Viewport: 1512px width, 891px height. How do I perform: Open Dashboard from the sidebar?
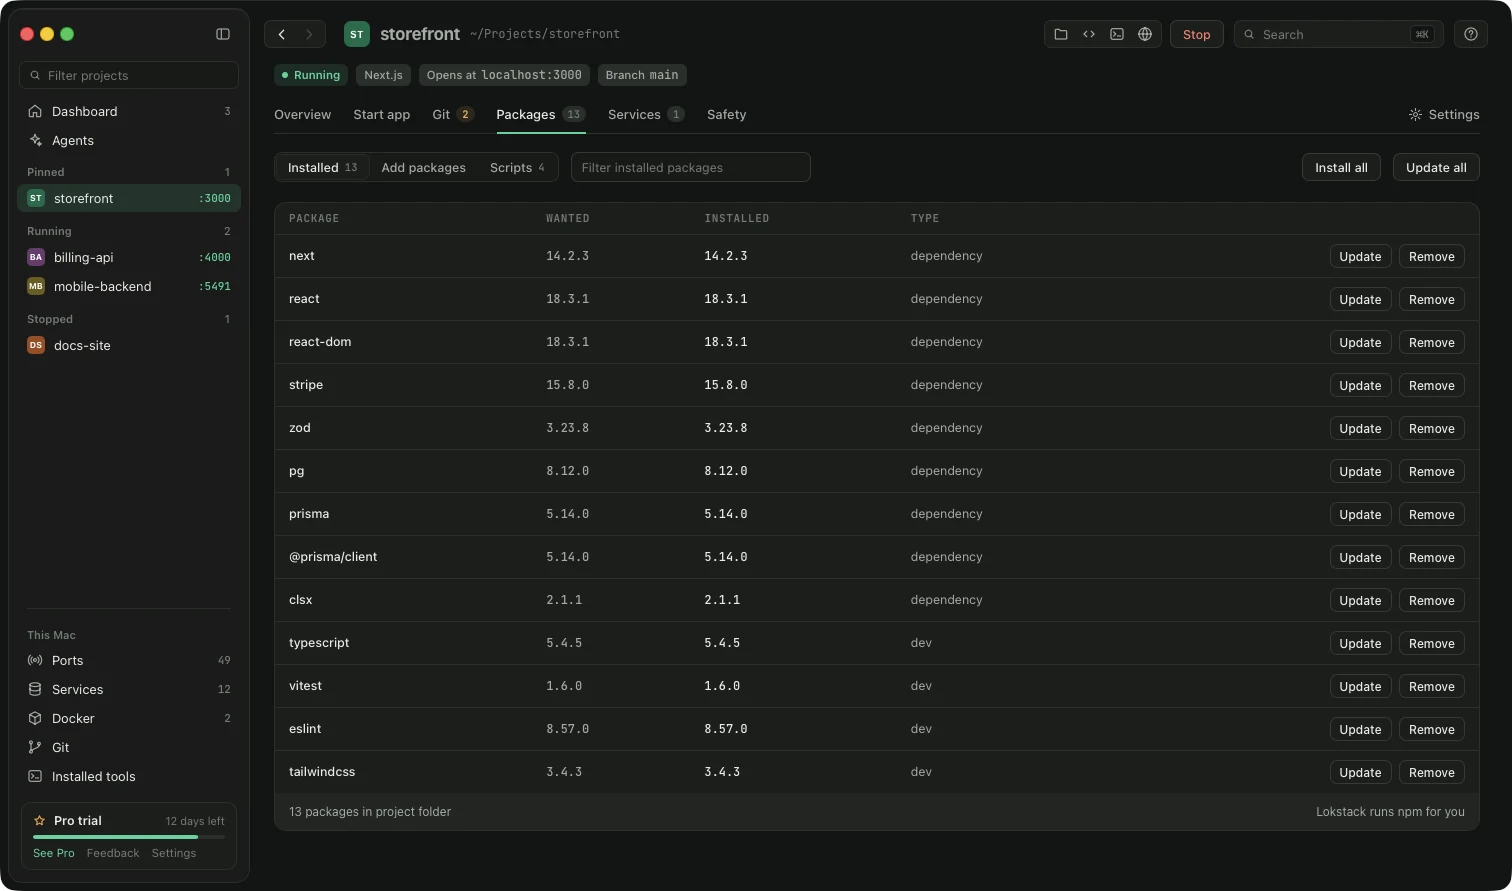pos(129,111)
